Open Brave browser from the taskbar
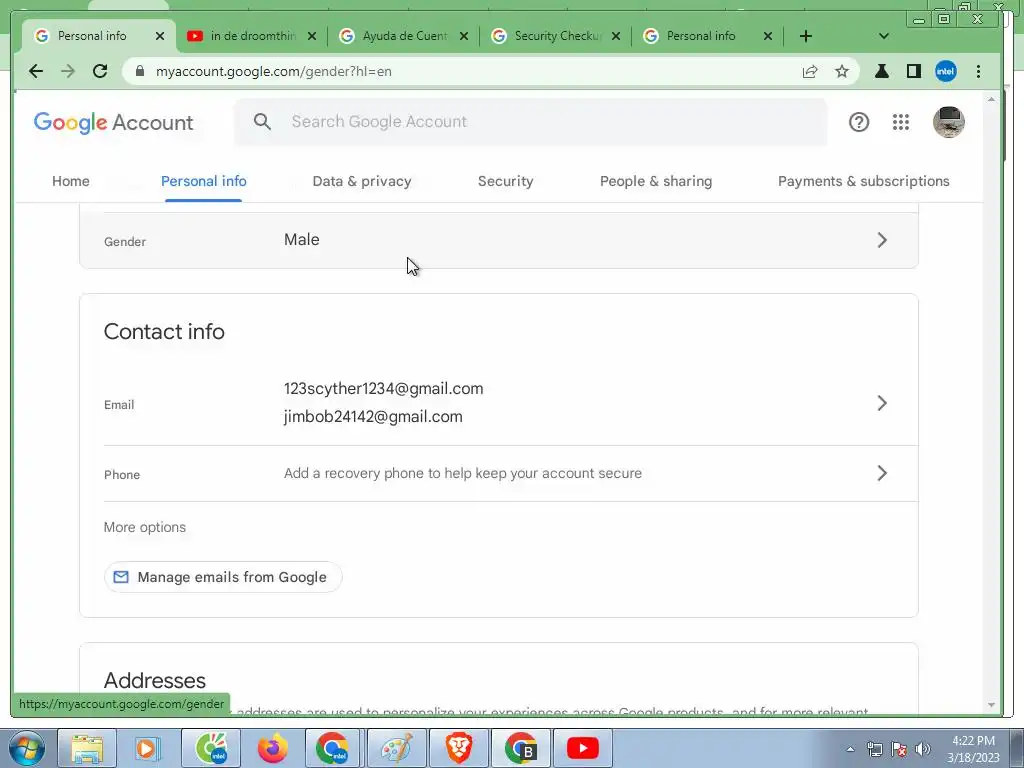The width and height of the screenshot is (1024, 768). pyautogui.click(x=458, y=748)
